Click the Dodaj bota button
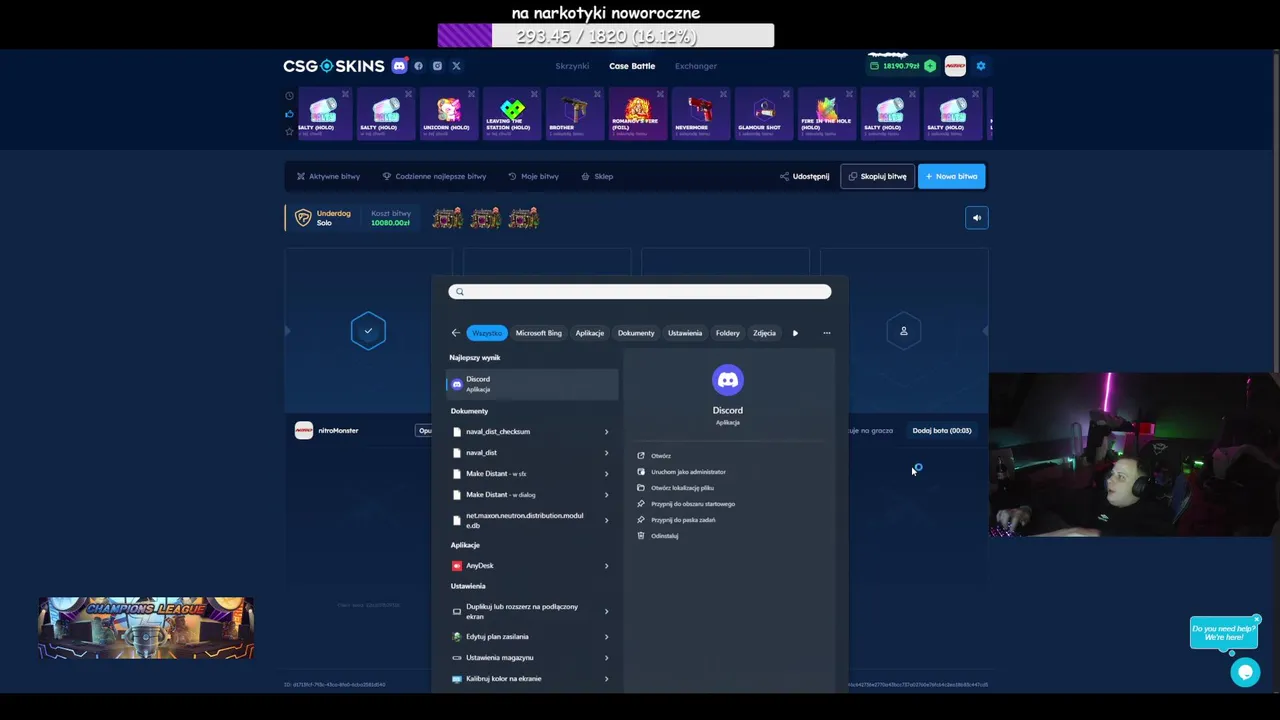This screenshot has height=720, width=1280. pyautogui.click(x=942, y=430)
